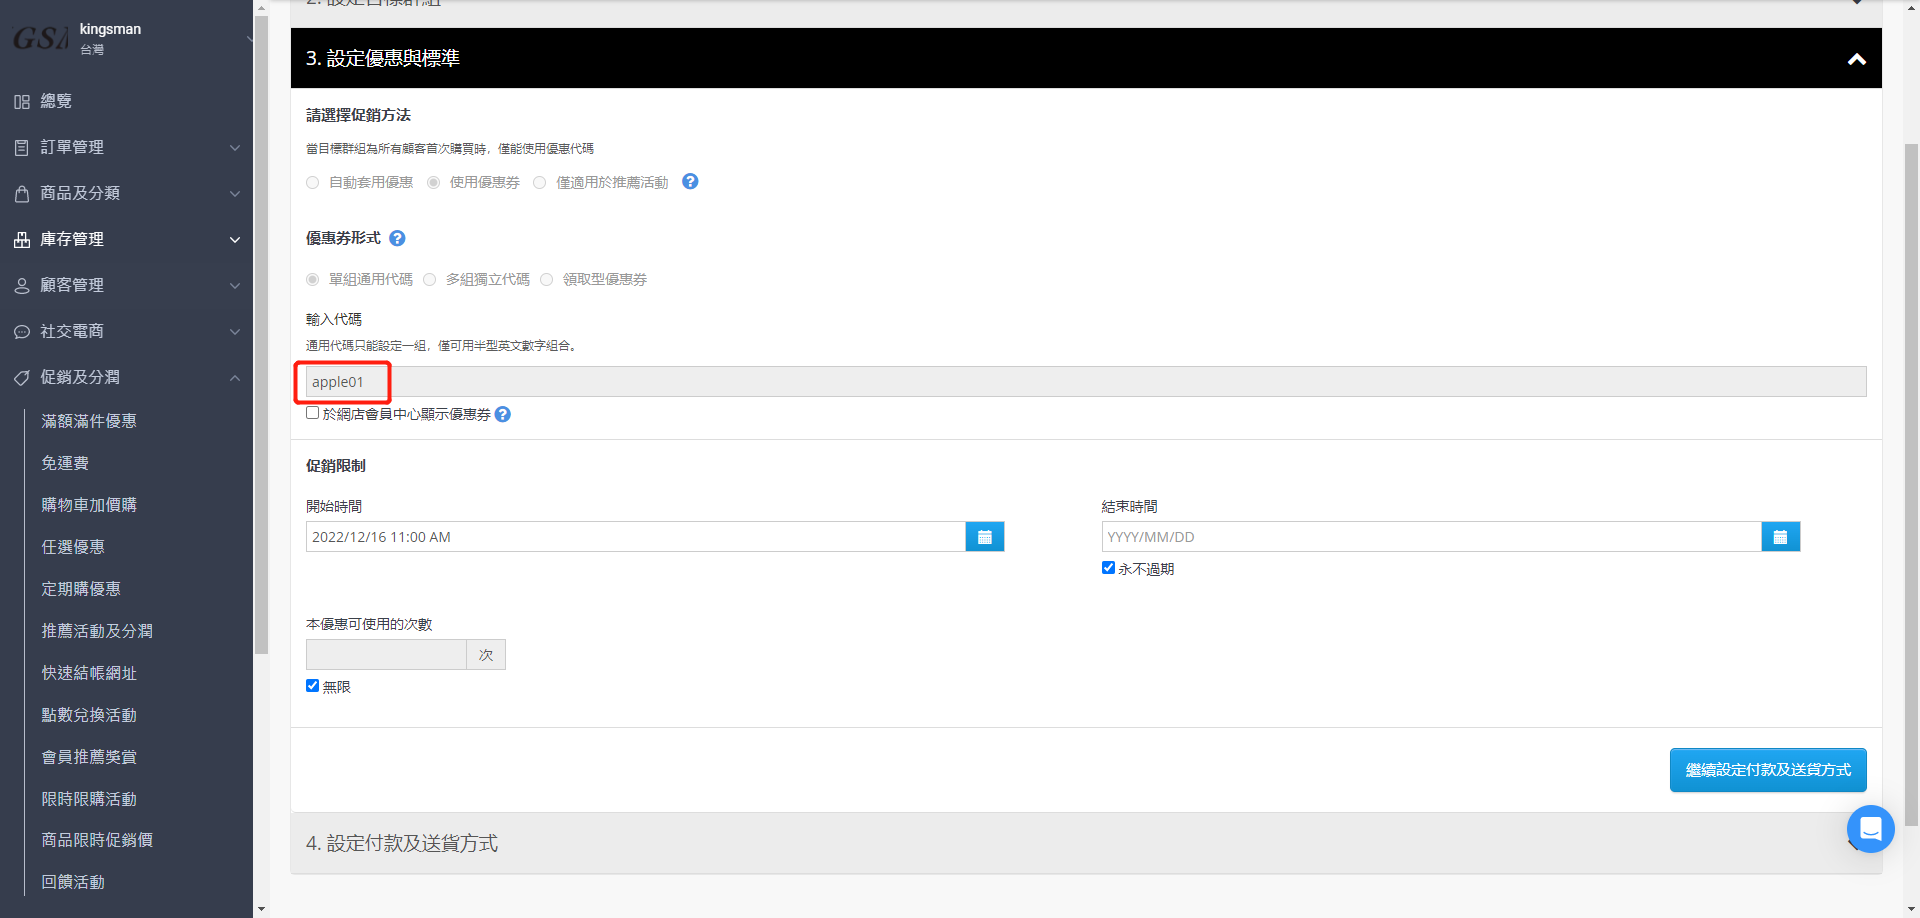Enable 於網店會員中心顯示優惠券 checkbox
Image resolution: width=1920 pixels, height=918 pixels.
pos(313,413)
